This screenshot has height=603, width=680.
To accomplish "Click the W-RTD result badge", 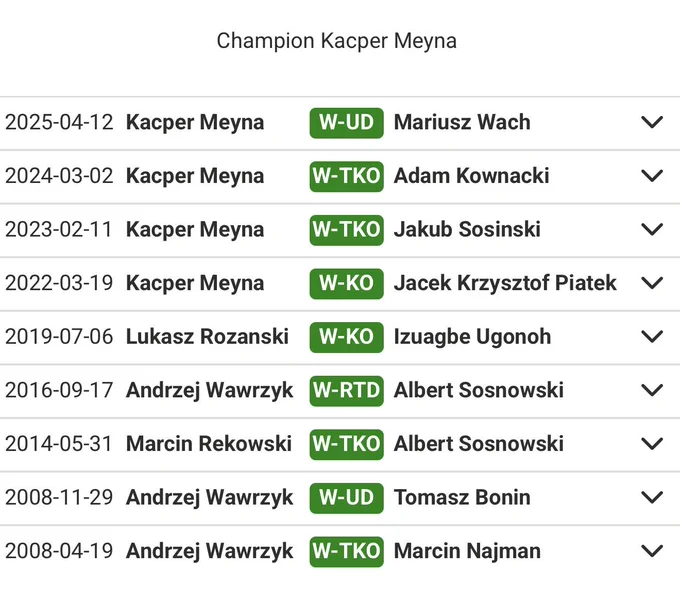I will [x=347, y=390].
